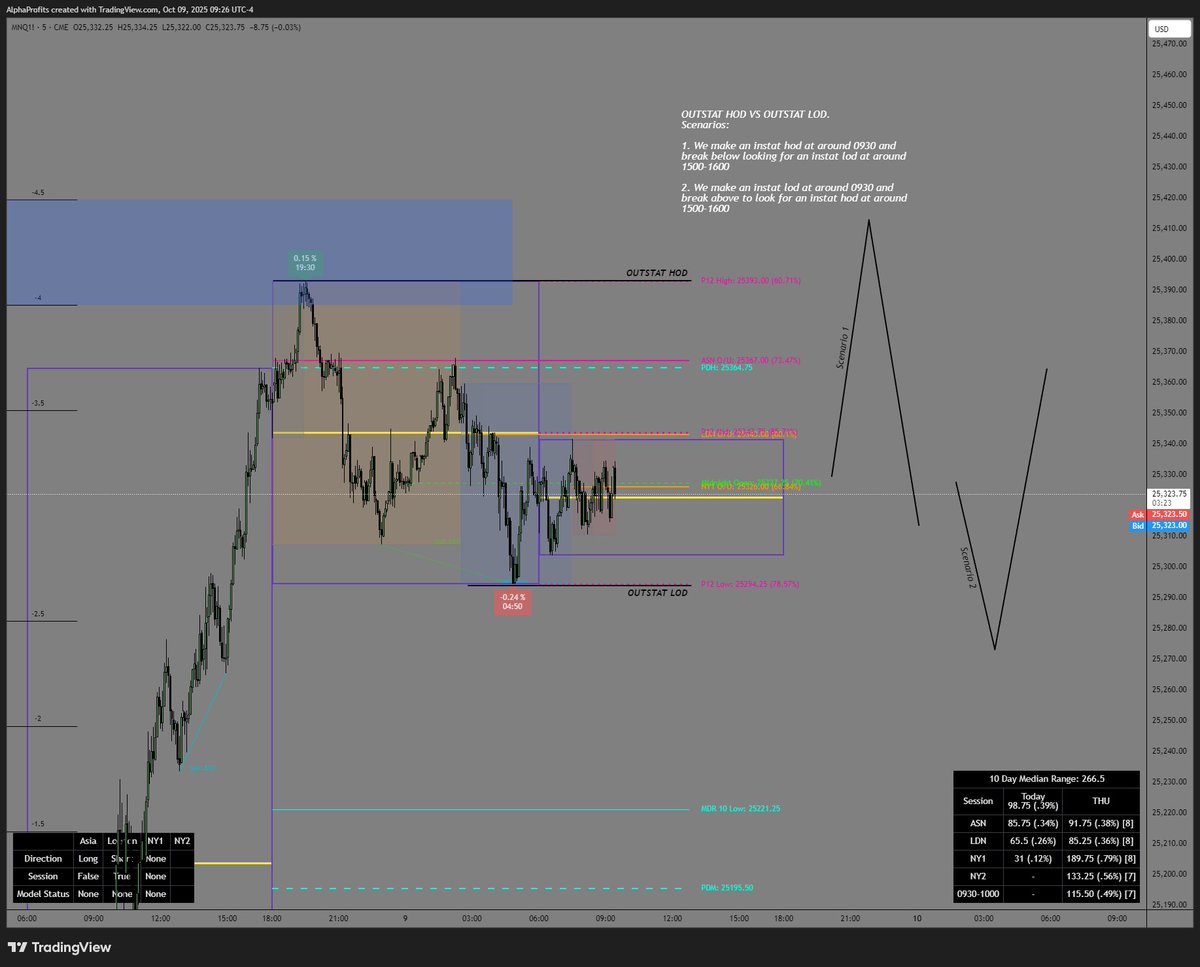Click the -0.24 % 04:50 low marker
Image resolution: width=1200 pixels, height=967 pixels.
pos(513,601)
